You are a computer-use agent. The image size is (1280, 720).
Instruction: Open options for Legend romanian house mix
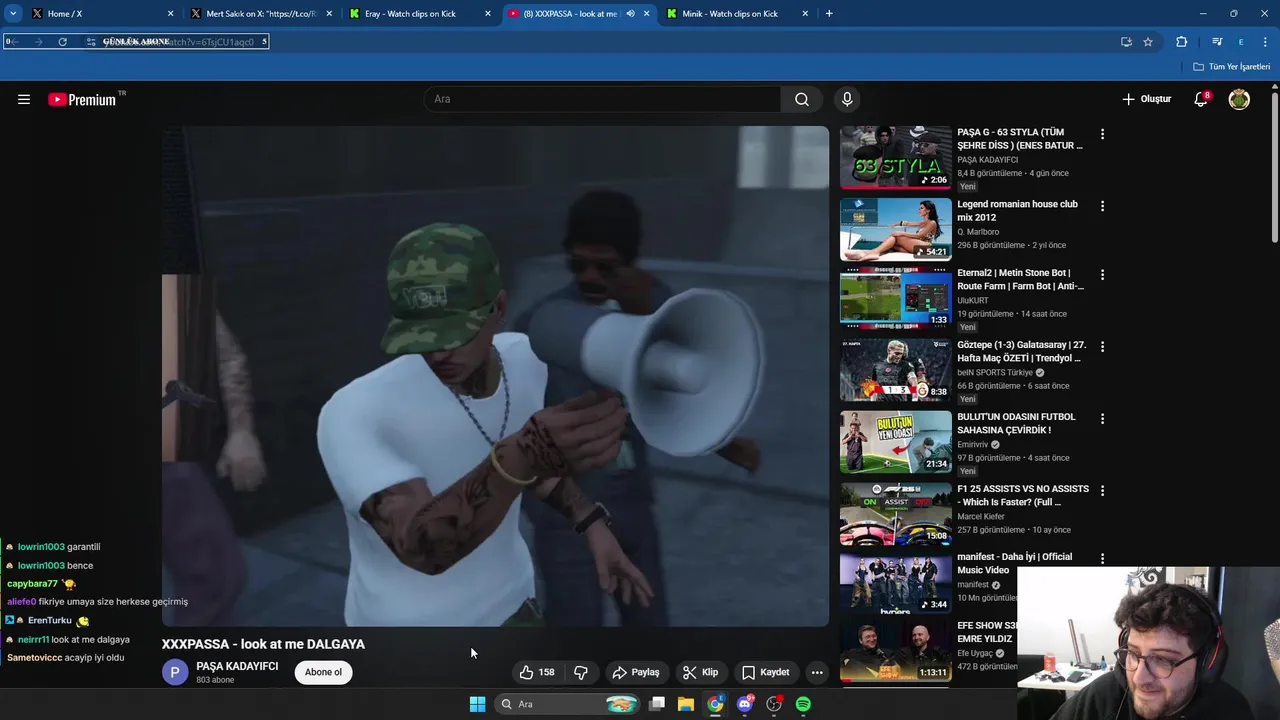(x=1102, y=206)
